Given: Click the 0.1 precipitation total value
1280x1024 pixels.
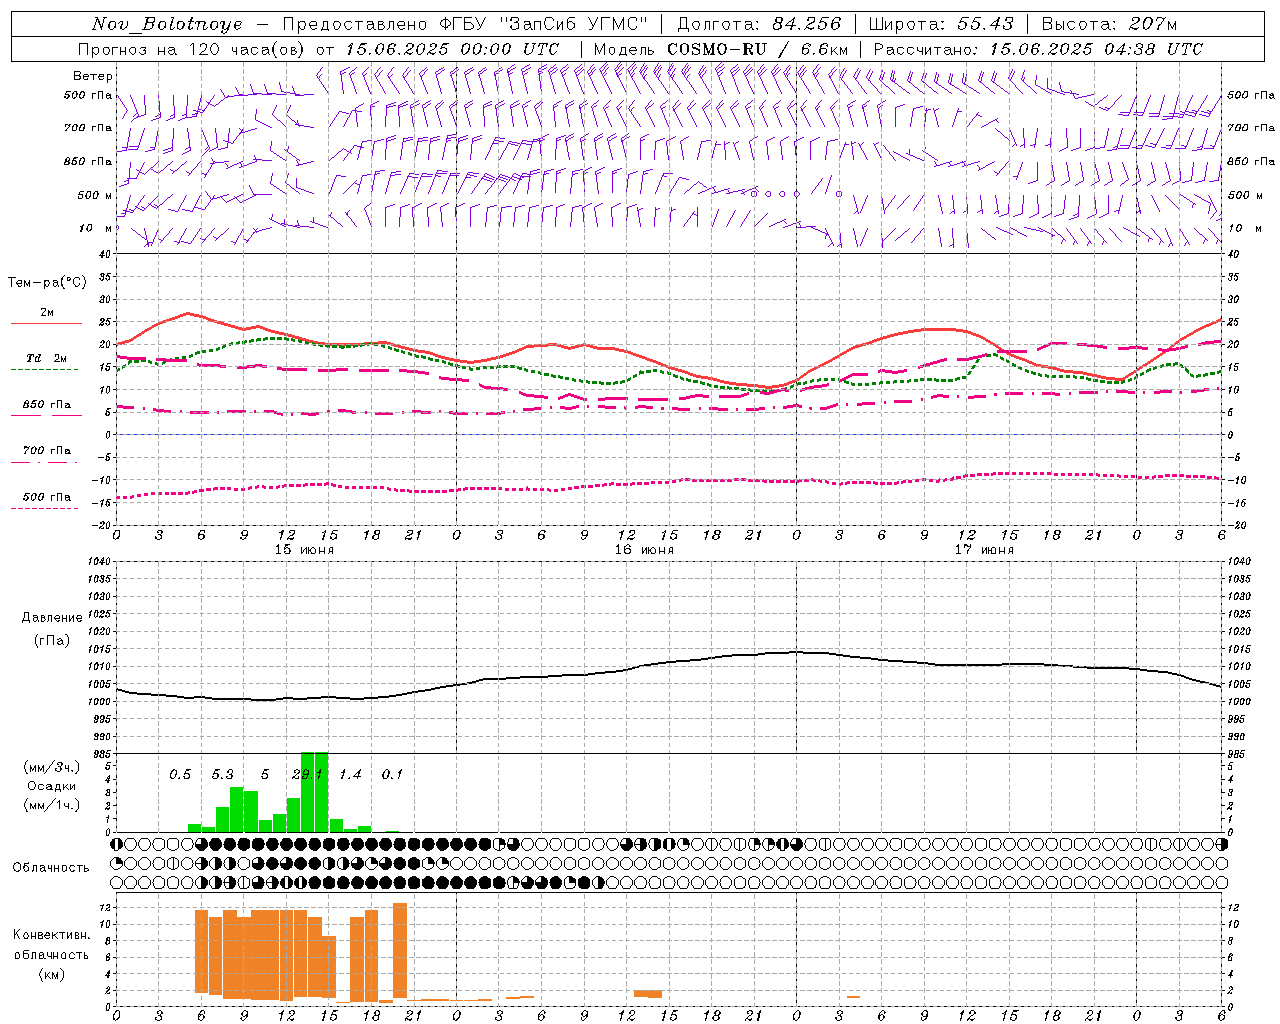Looking at the screenshot, I should pyautogui.click(x=392, y=774).
